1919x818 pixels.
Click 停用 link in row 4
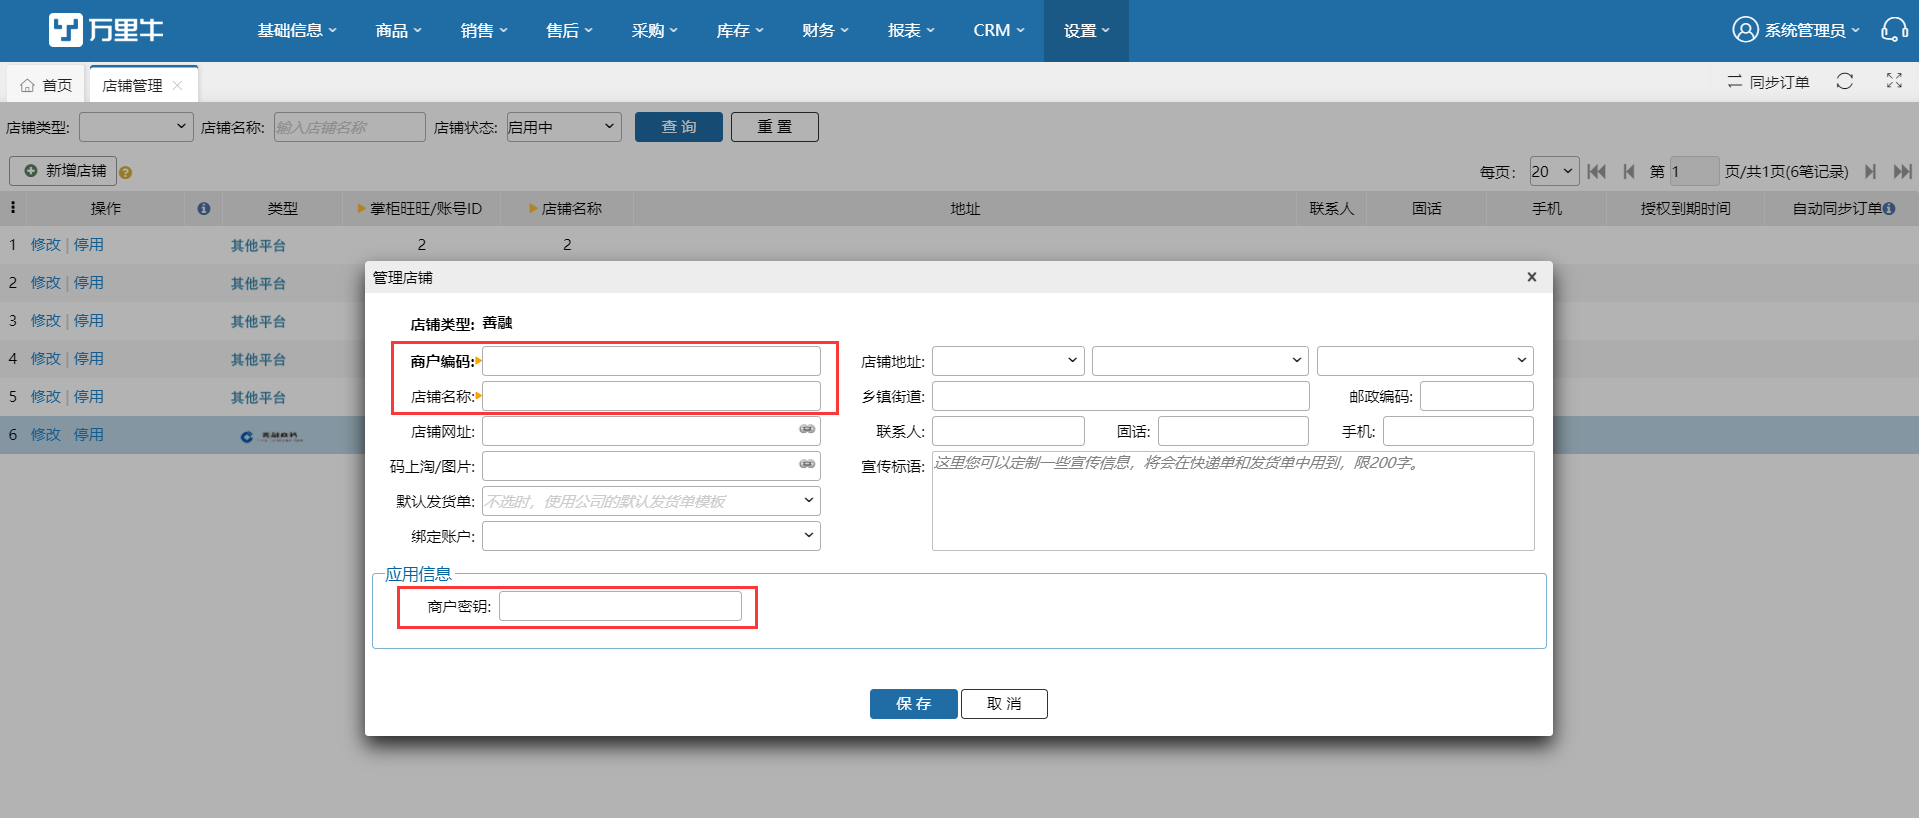[89, 358]
